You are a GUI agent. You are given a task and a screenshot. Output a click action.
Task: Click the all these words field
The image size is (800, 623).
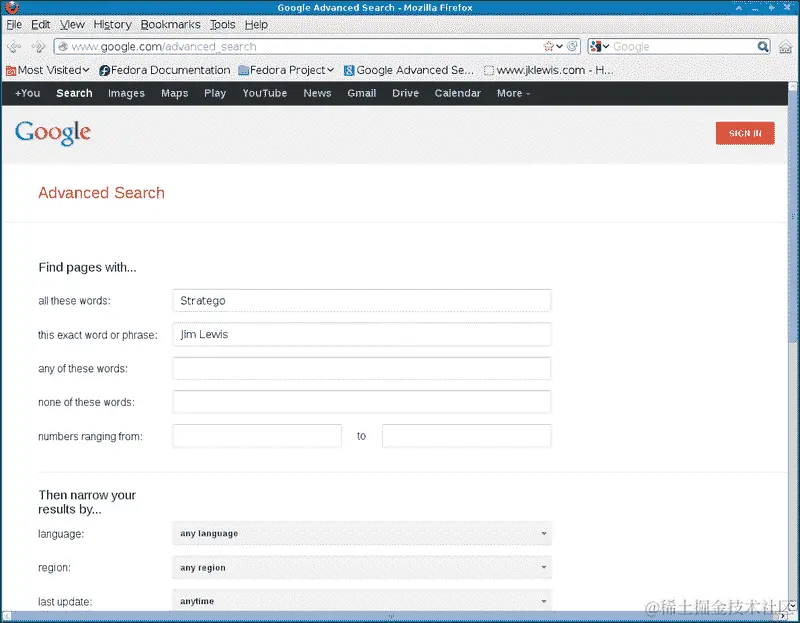tap(362, 301)
